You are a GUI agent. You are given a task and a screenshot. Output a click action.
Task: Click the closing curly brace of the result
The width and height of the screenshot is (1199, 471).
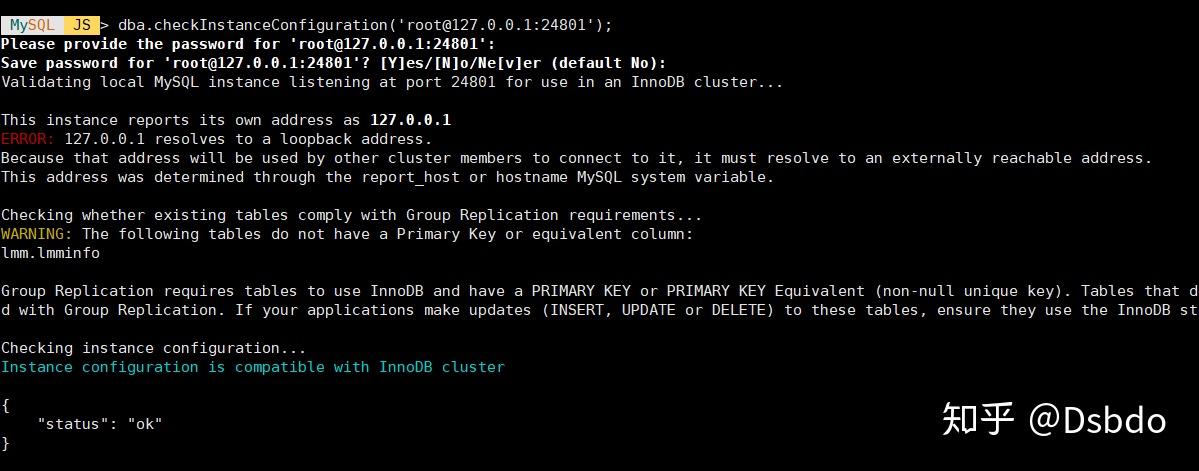[x=5, y=443]
